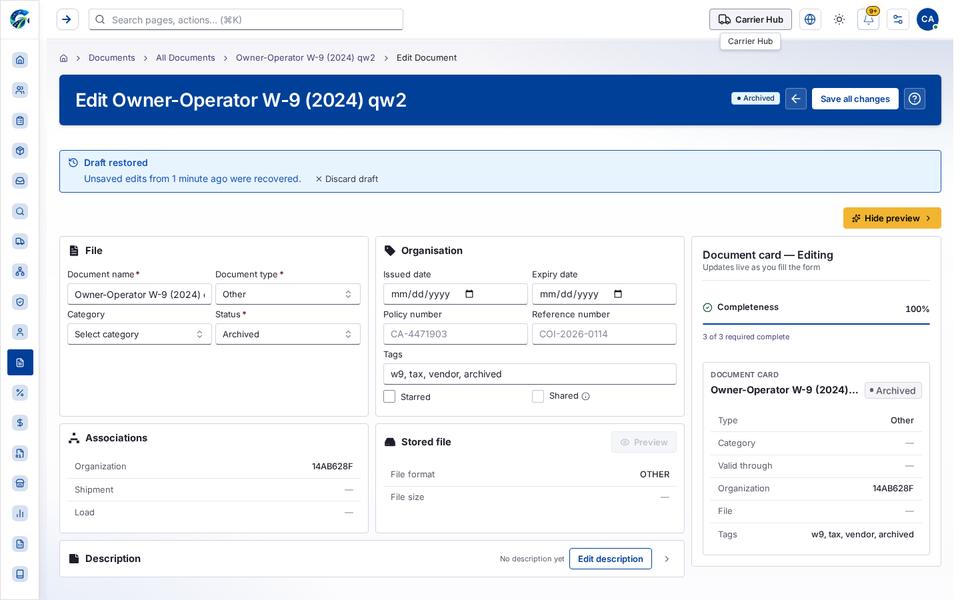Image resolution: width=960 pixels, height=600 pixels.
Task: Open the bar chart sidebar icon
Action: click(x=20, y=513)
